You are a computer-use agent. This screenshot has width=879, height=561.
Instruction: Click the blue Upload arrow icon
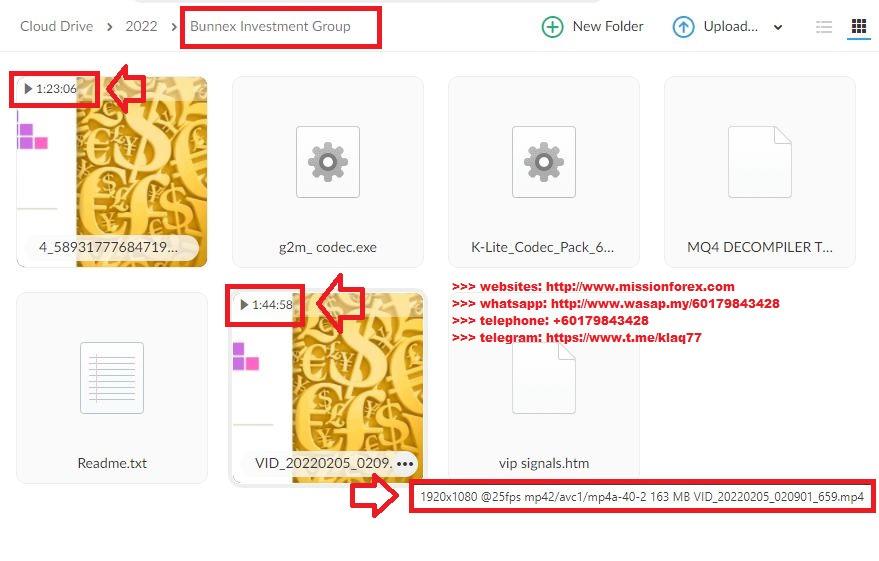(x=683, y=27)
